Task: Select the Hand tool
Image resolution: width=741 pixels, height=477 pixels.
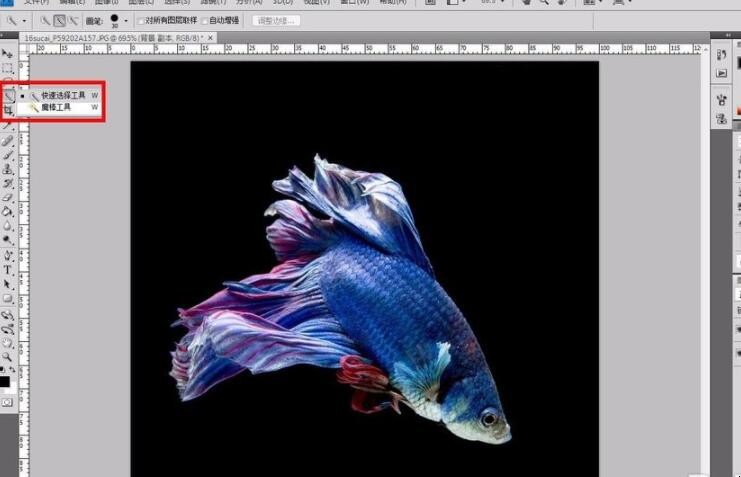Action: [8, 343]
